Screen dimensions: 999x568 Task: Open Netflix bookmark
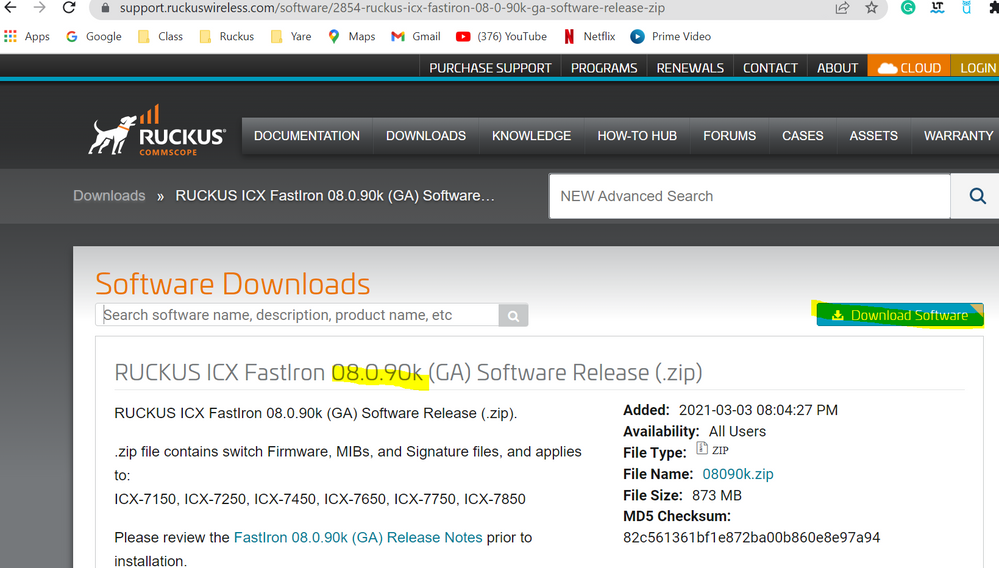tap(590, 36)
